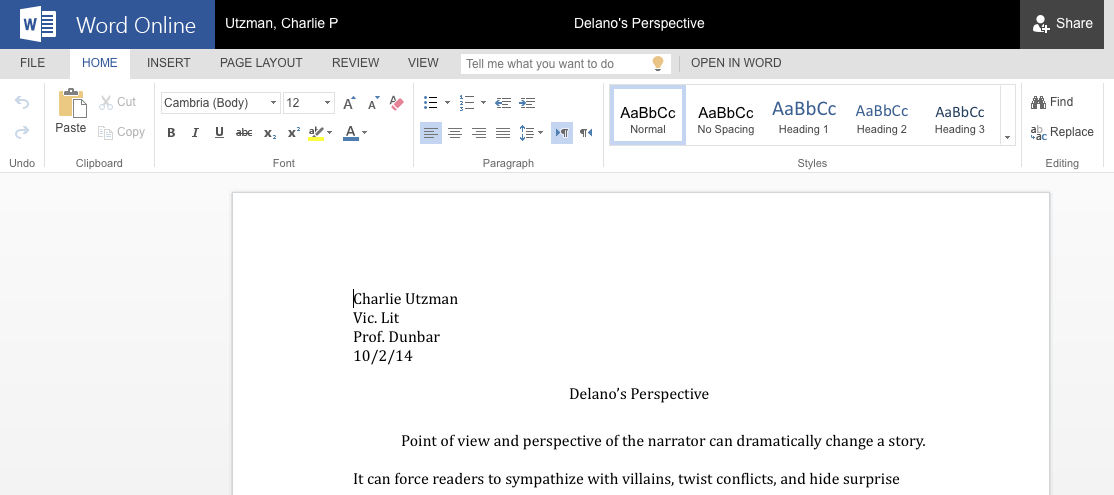1114x495 pixels.
Task: Enable center text alignment
Action: (455, 133)
